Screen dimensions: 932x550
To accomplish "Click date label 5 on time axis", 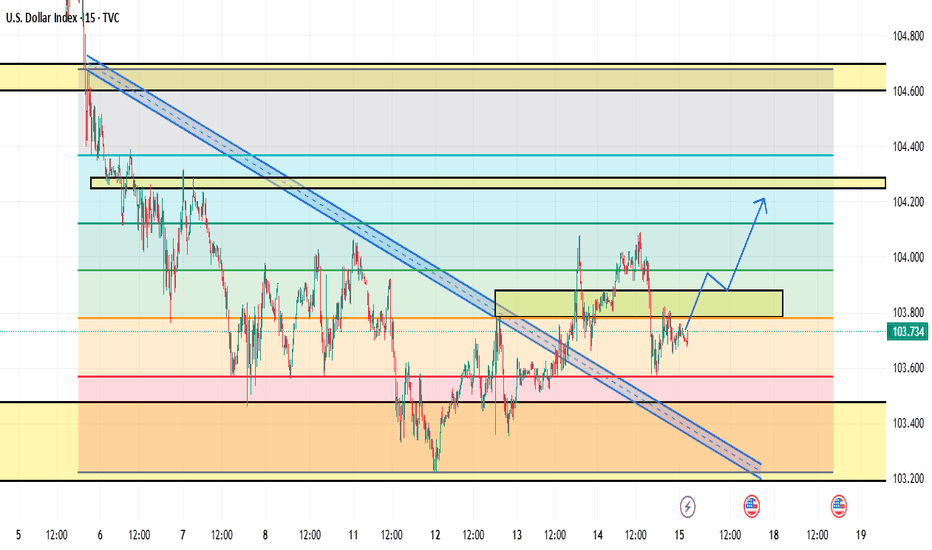I will [x=18, y=535].
